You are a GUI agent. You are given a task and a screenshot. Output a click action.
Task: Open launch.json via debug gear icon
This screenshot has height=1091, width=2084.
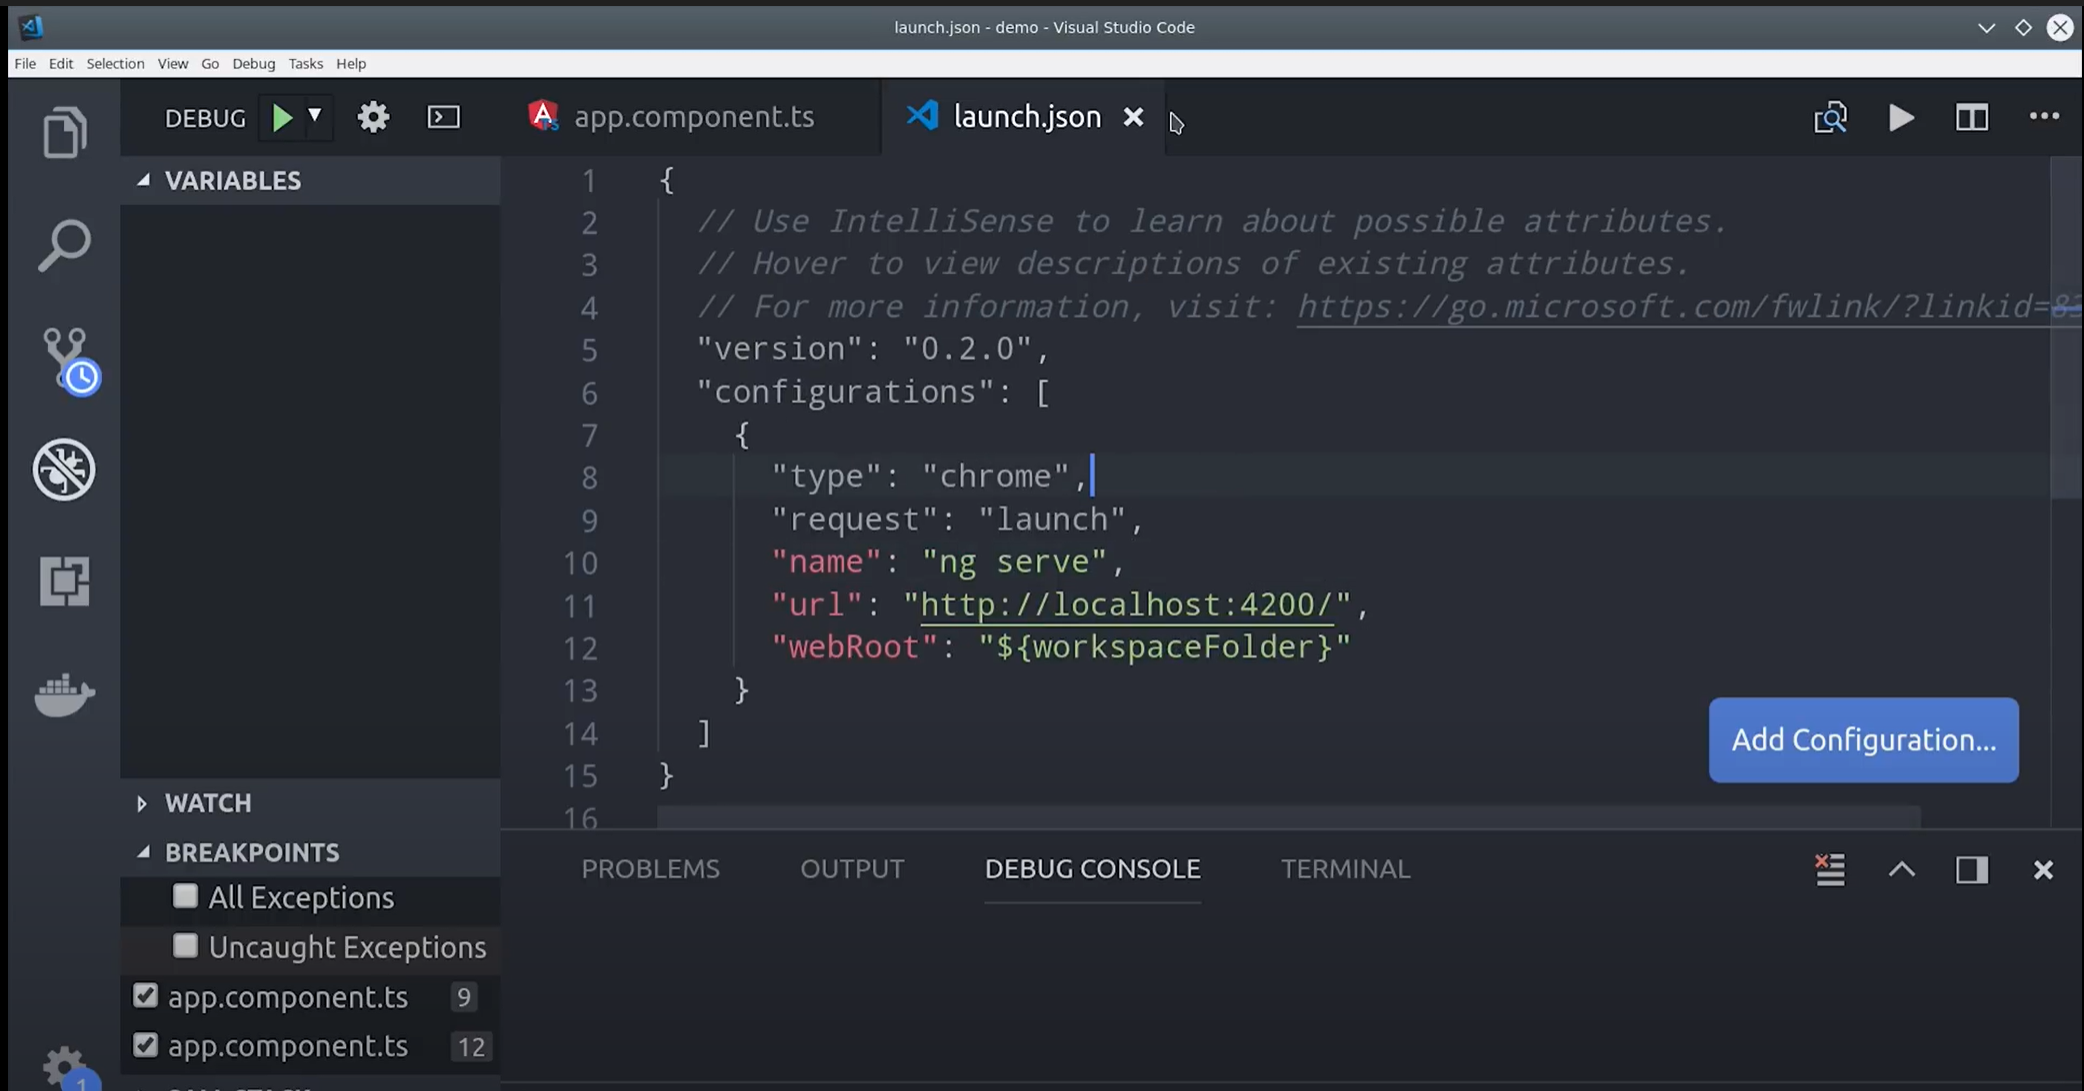373,118
